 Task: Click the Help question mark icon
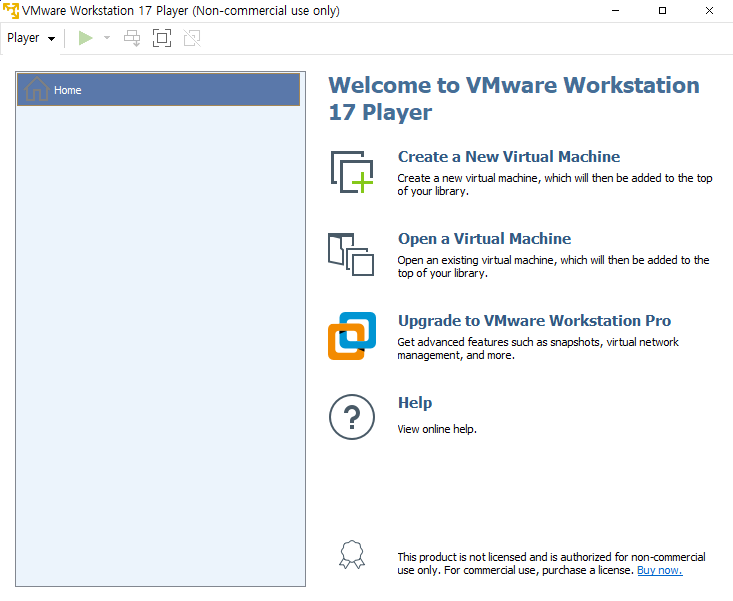[352, 417]
